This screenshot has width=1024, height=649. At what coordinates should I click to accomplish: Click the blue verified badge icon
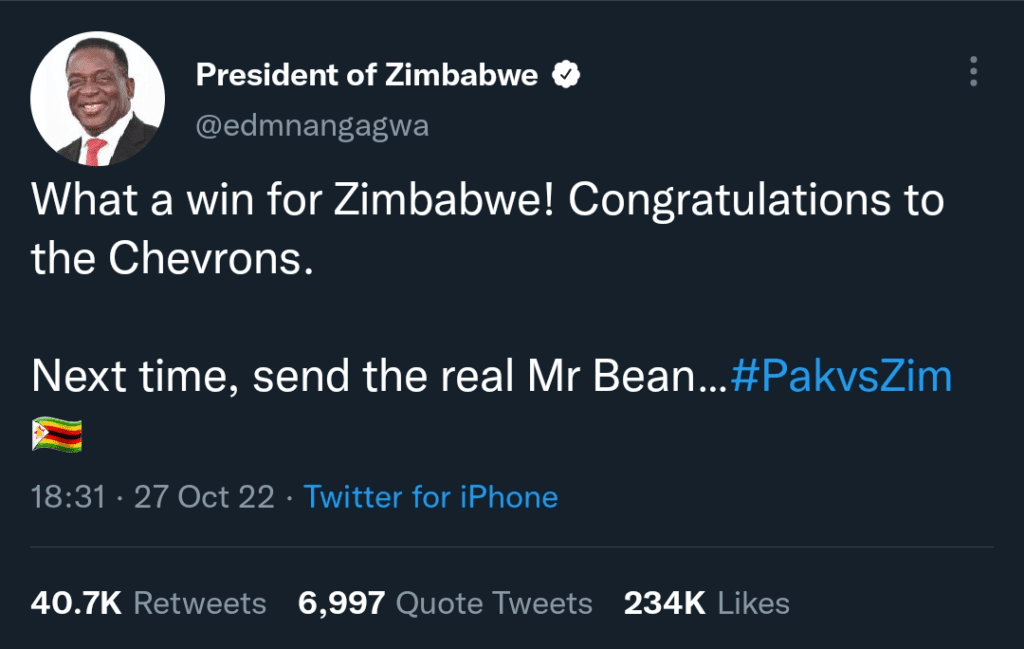[568, 75]
